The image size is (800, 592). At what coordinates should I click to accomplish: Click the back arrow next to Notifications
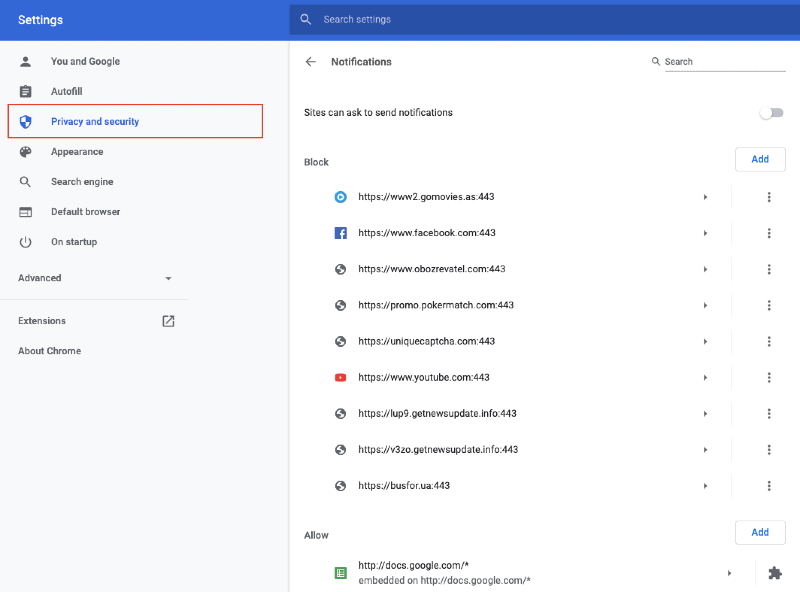coord(311,62)
